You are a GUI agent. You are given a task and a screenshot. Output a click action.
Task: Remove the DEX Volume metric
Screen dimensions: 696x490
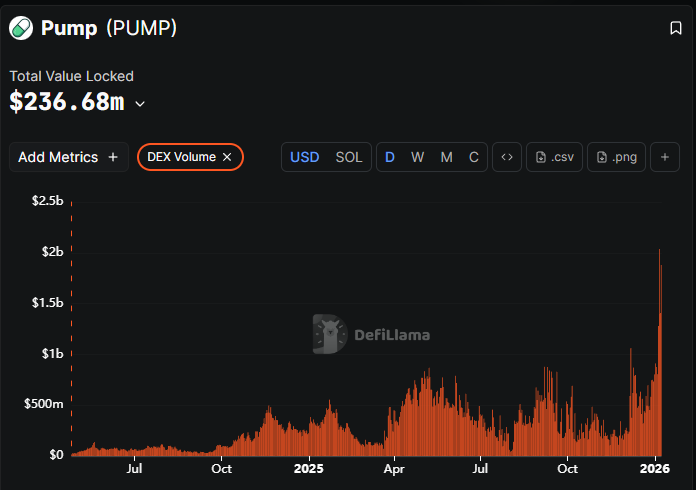227,157
